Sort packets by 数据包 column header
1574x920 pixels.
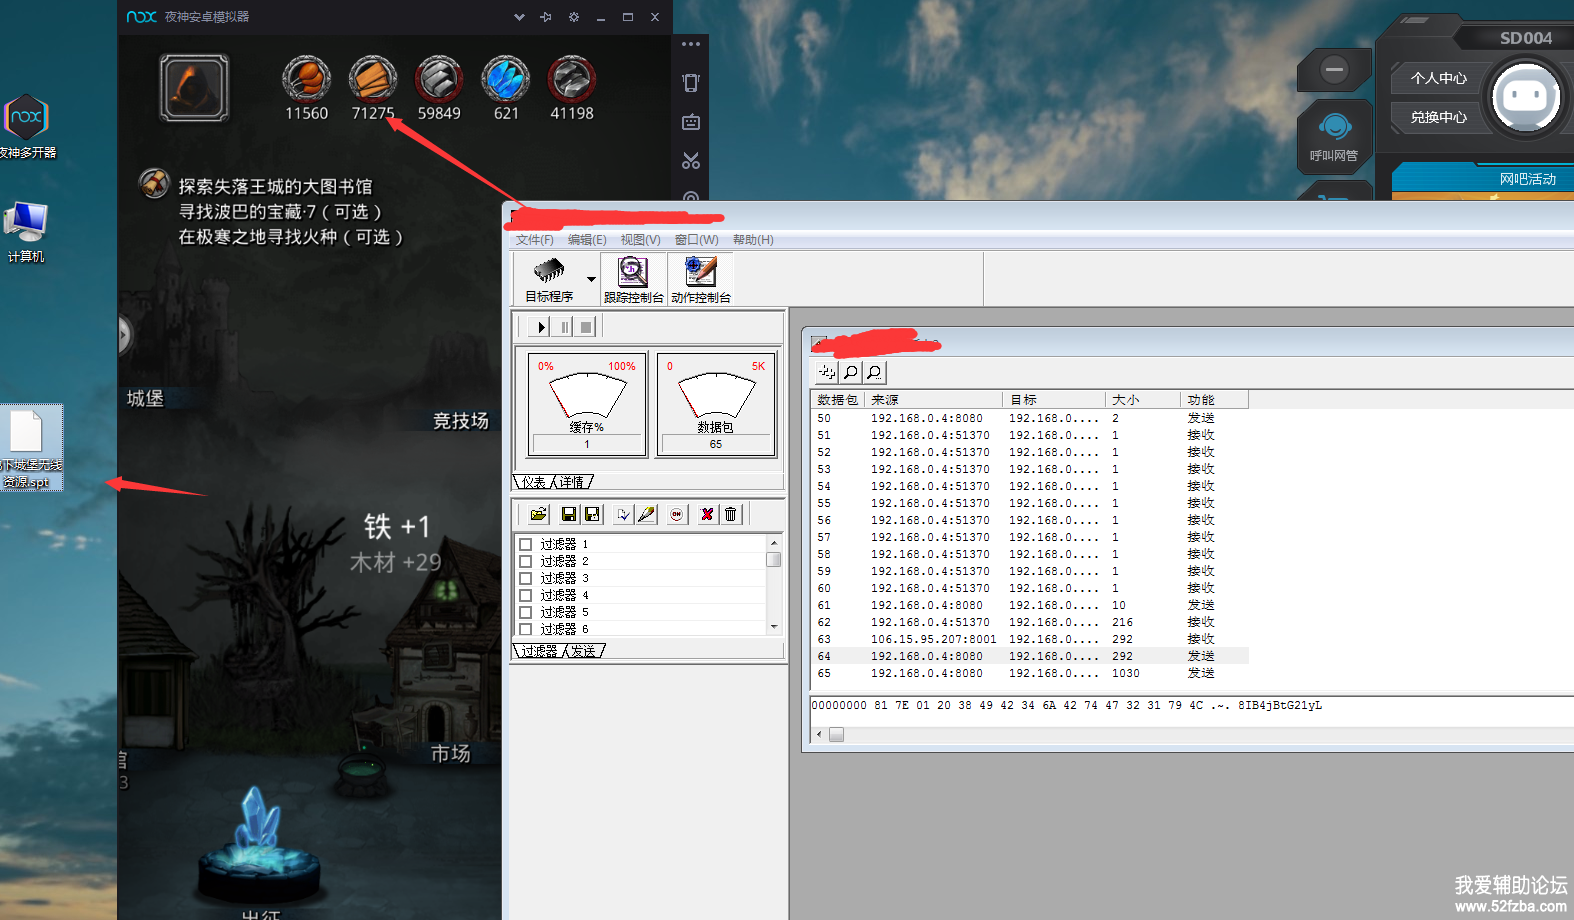pyautogui.click(x=837, y=400)
